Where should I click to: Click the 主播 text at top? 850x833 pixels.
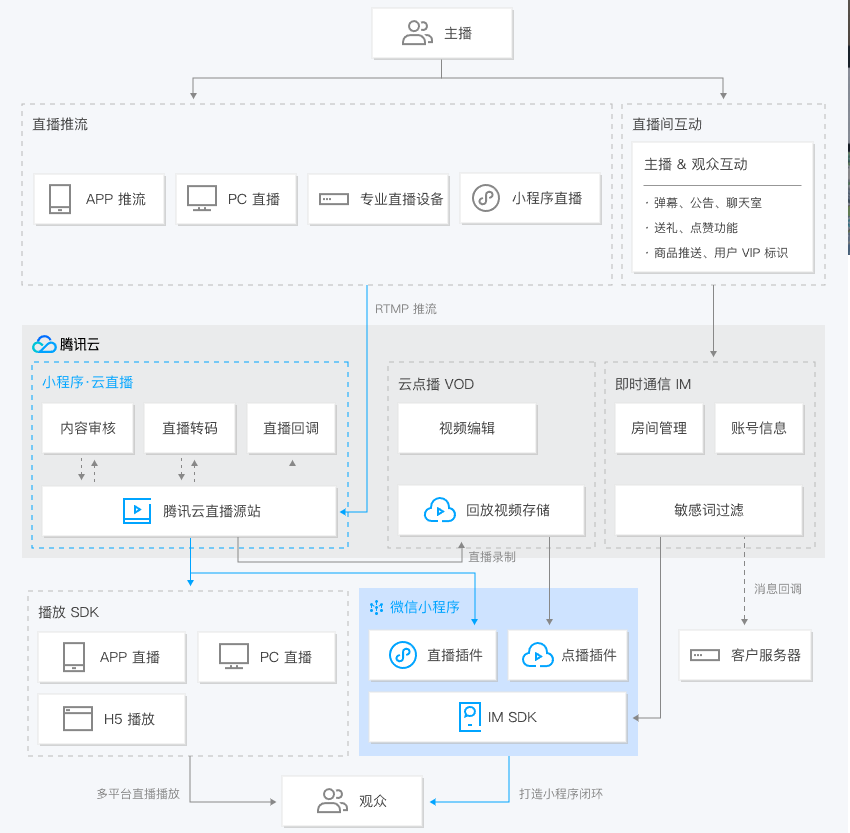coord(458,33)
